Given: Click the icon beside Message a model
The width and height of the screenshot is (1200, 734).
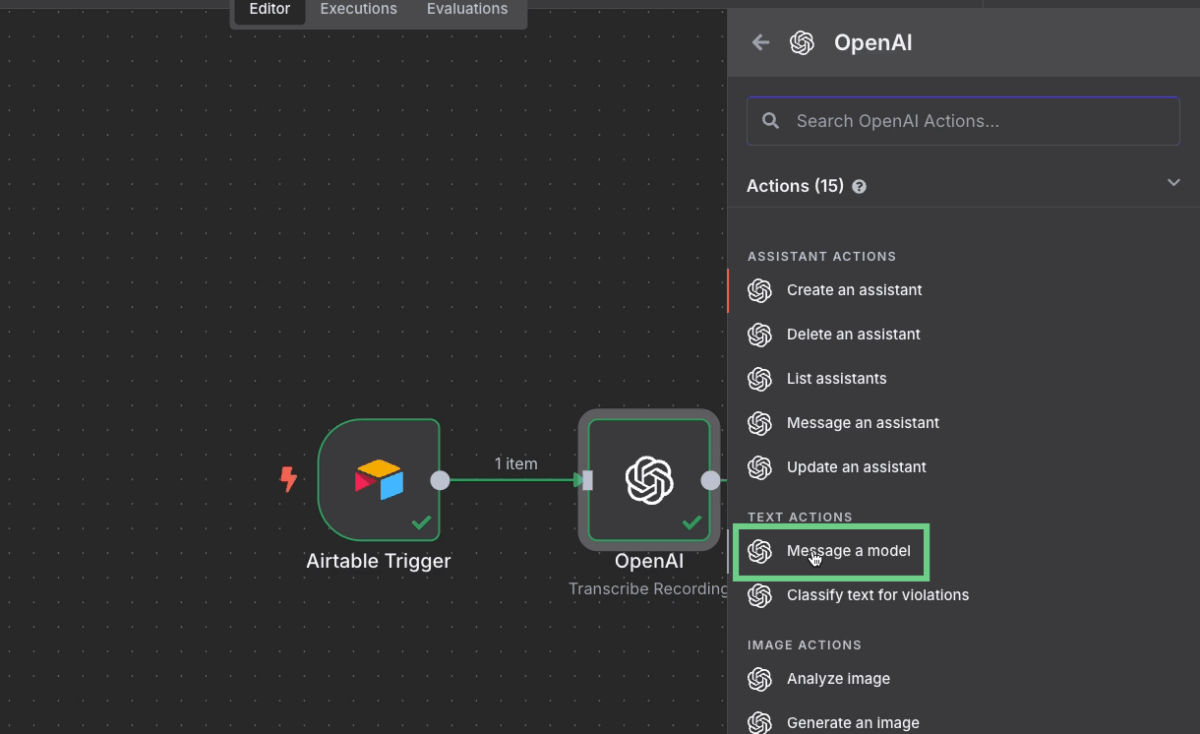Looking at the screenshot, I should (x=760, y=551).
